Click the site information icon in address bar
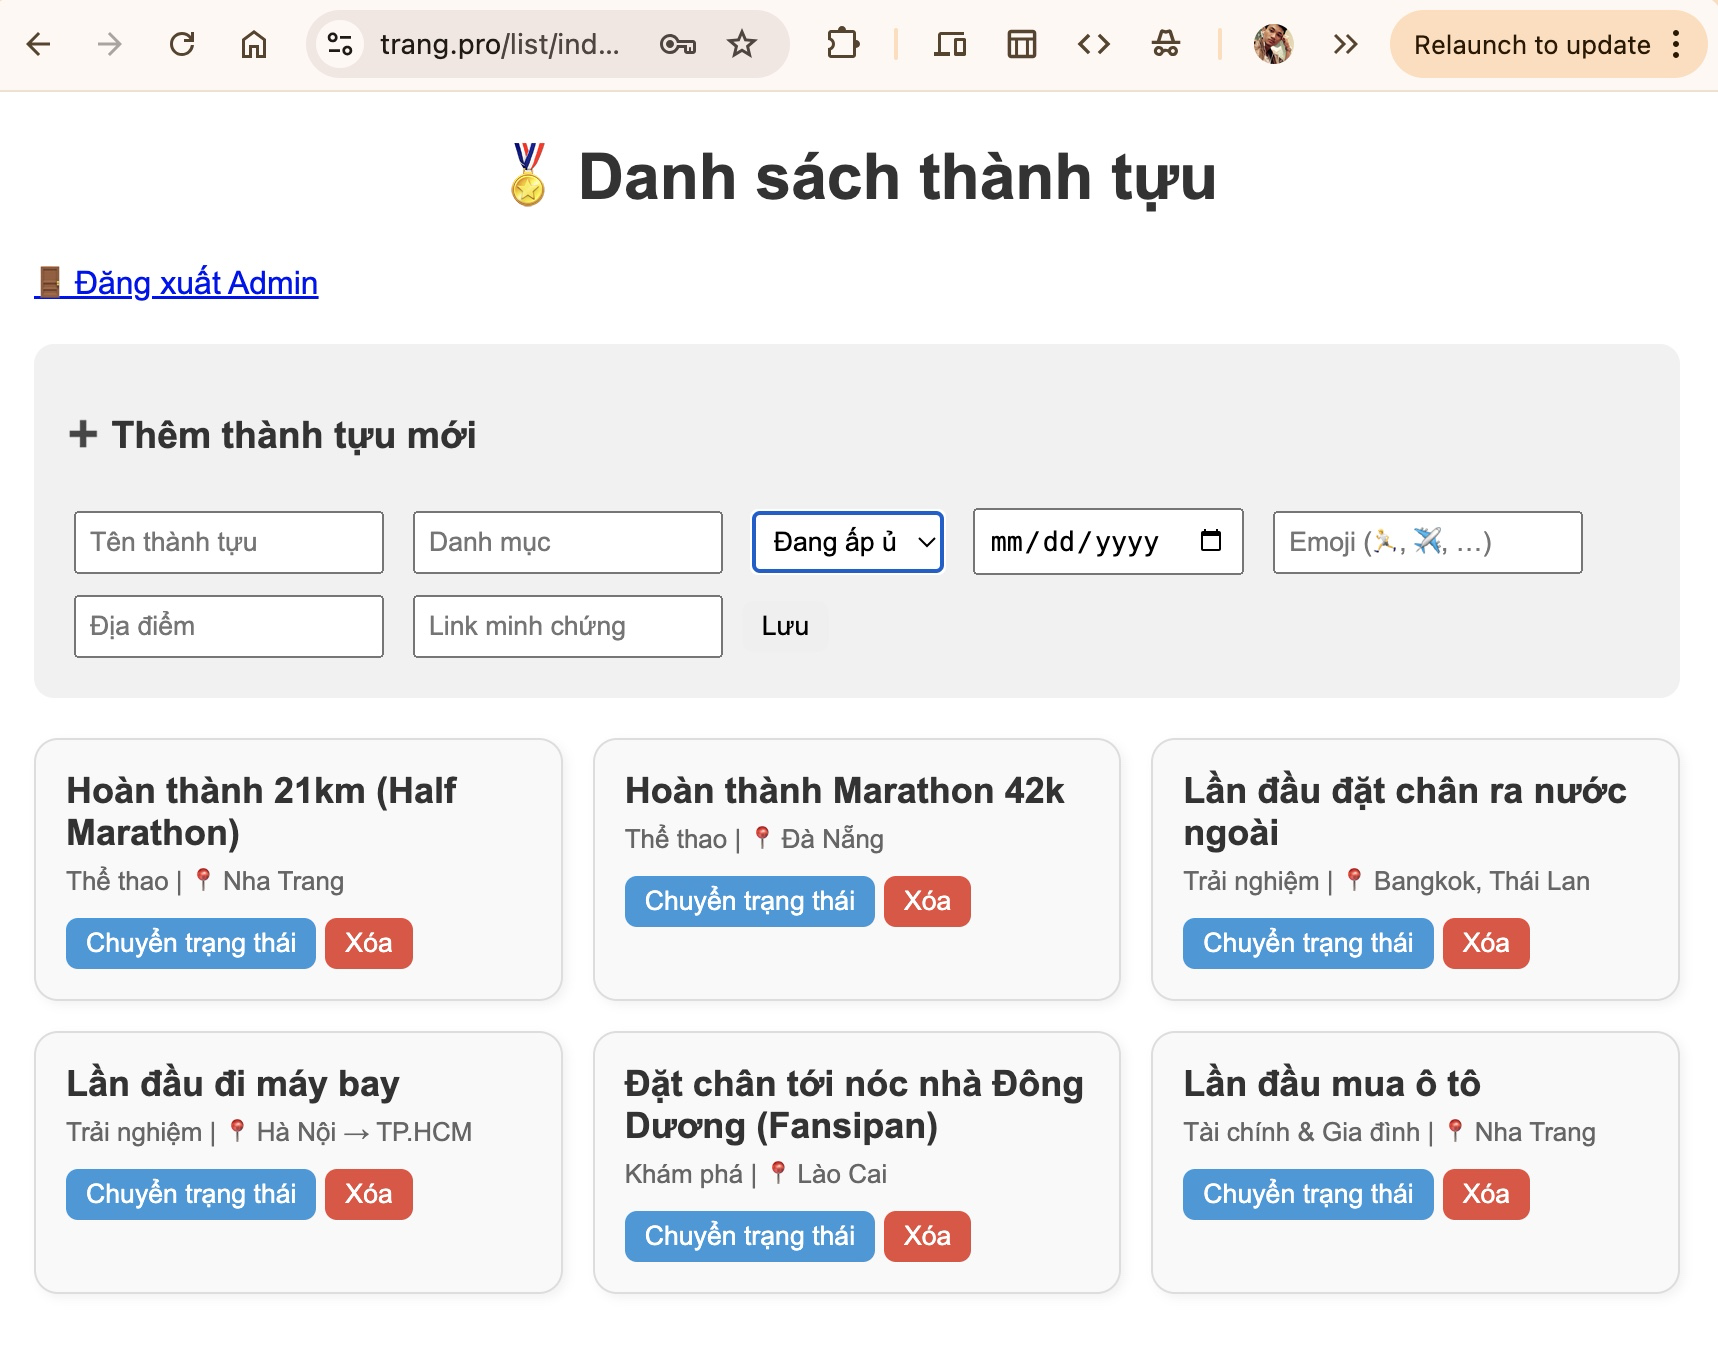Viewport: 1718px width, 1366px height. pos(340,44)
